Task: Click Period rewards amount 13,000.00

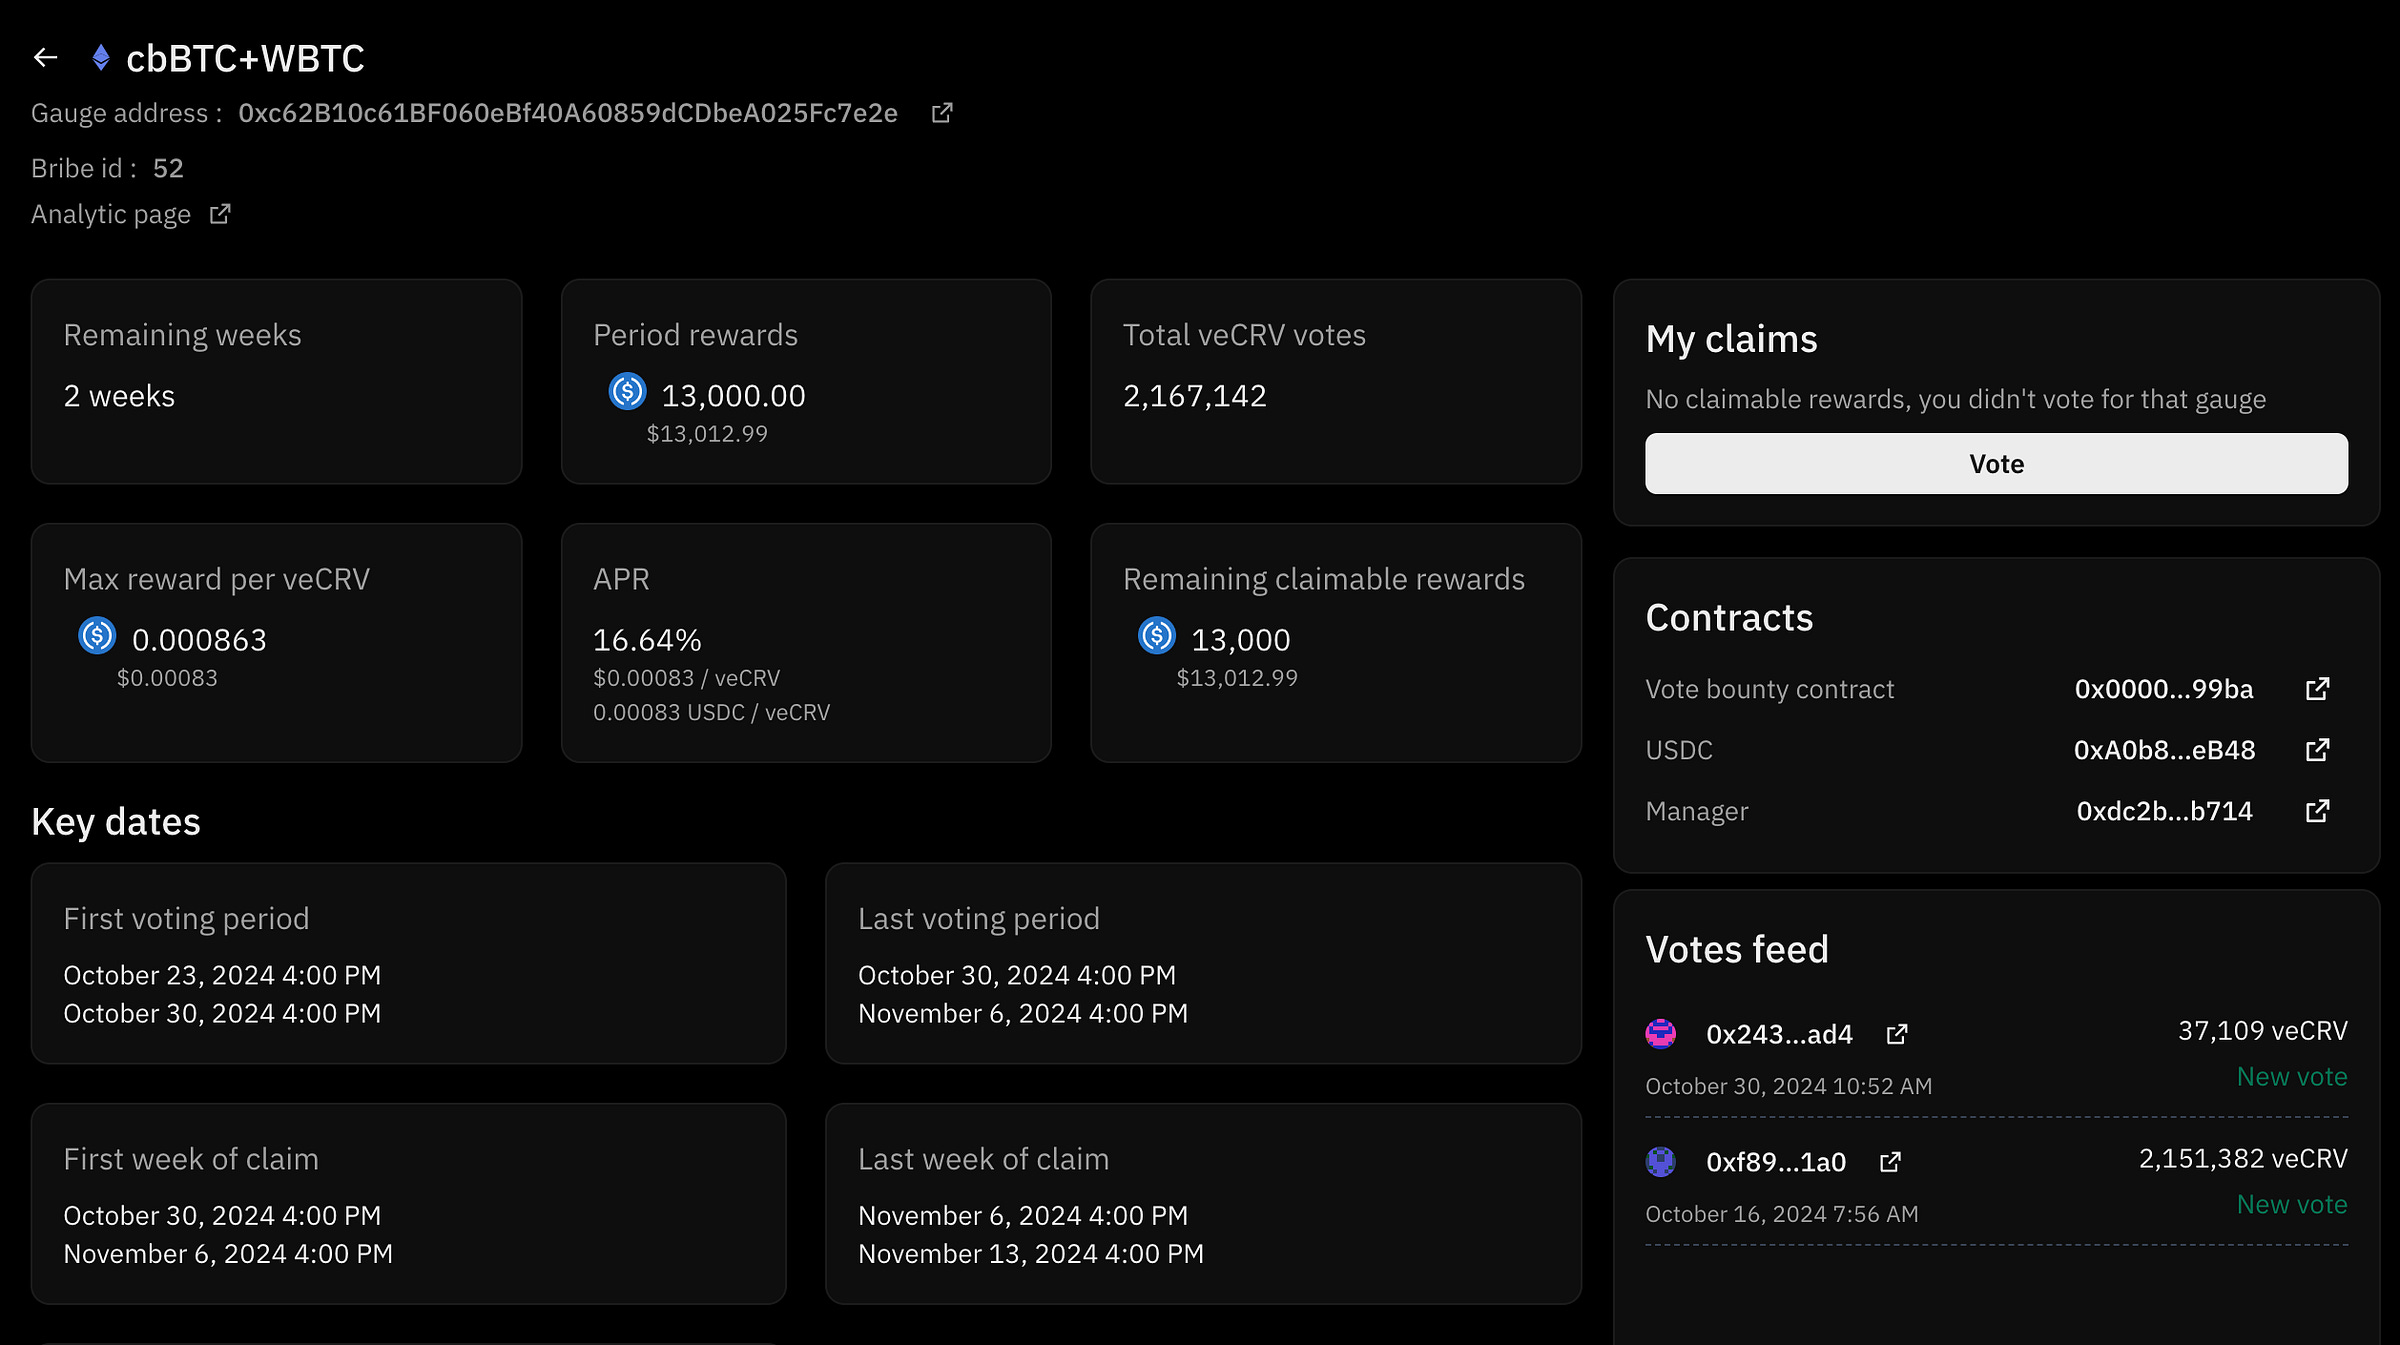Action: click(x=733, y=396)
